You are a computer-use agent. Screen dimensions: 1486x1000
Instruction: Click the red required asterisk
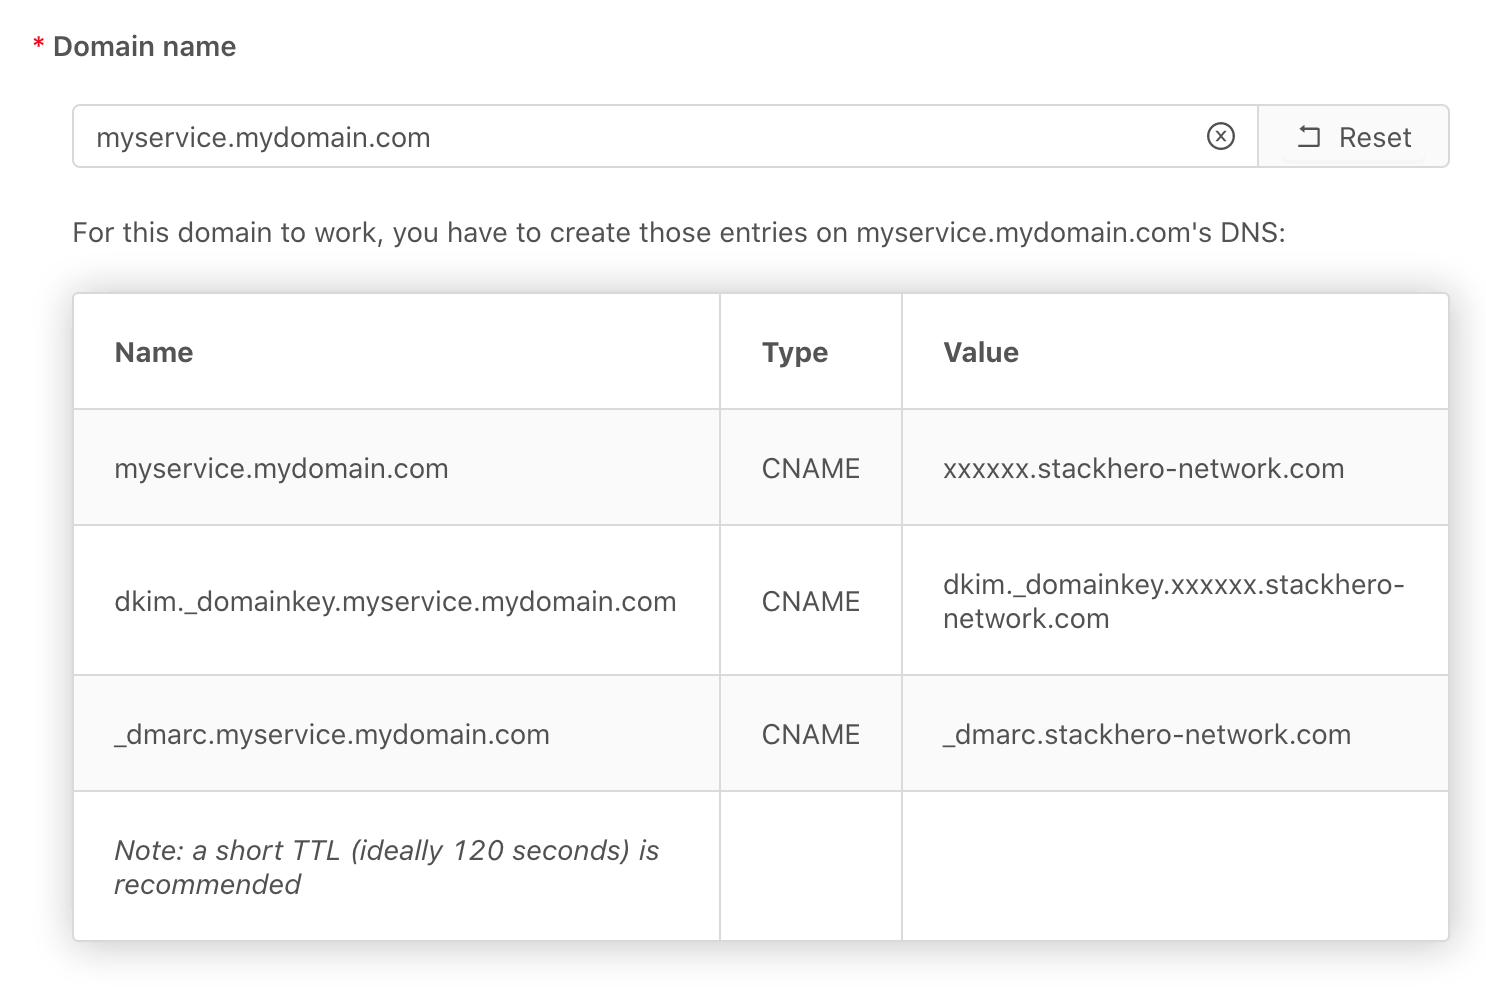(x=38, y=46)
